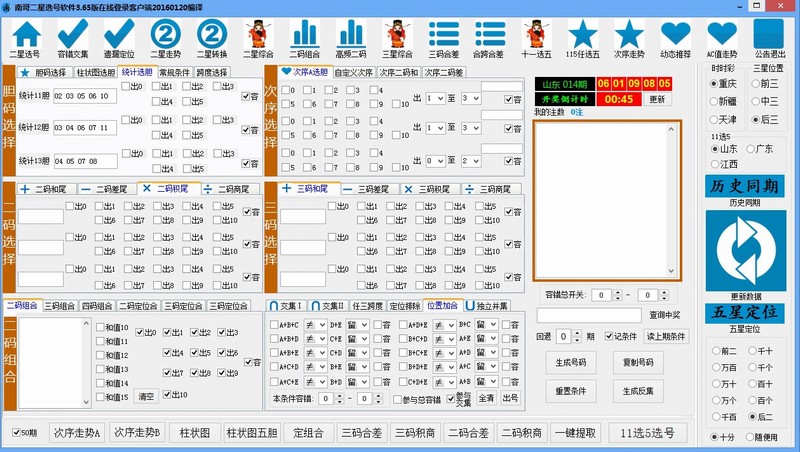Click the 一键提取 button

point(575,433)
